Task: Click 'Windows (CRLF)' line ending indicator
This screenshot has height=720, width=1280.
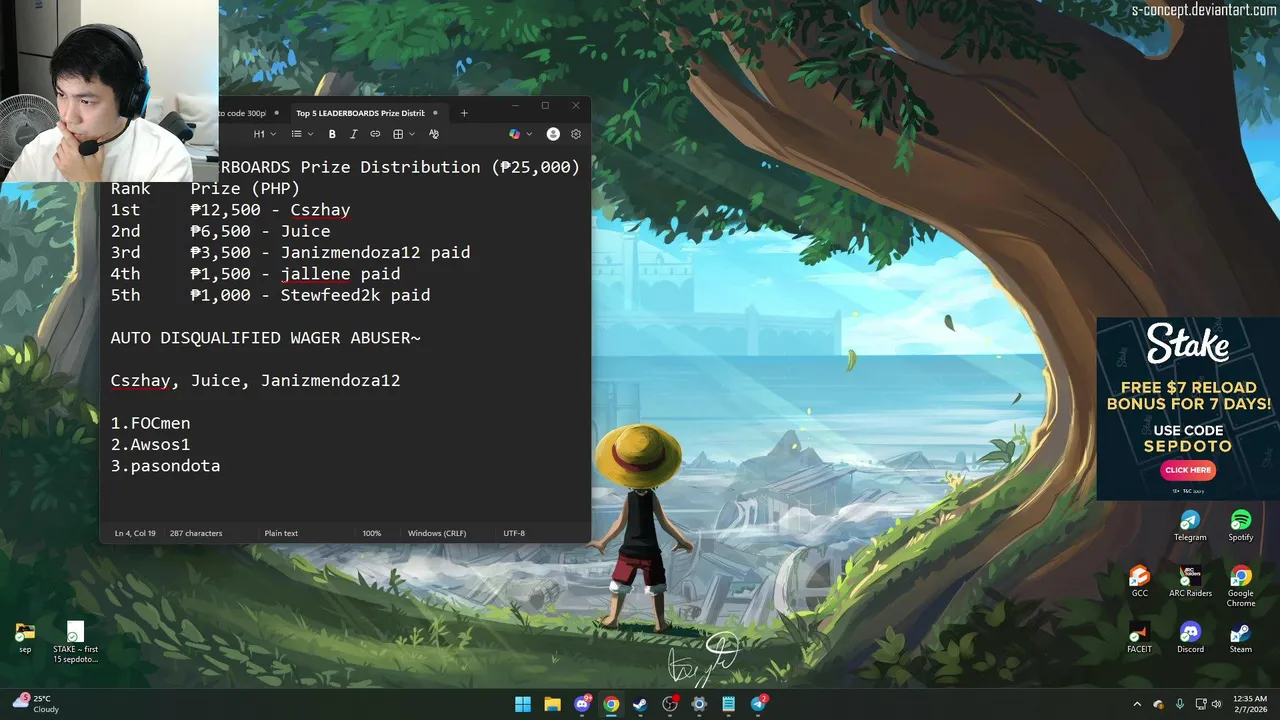Action: click(437, 533)
